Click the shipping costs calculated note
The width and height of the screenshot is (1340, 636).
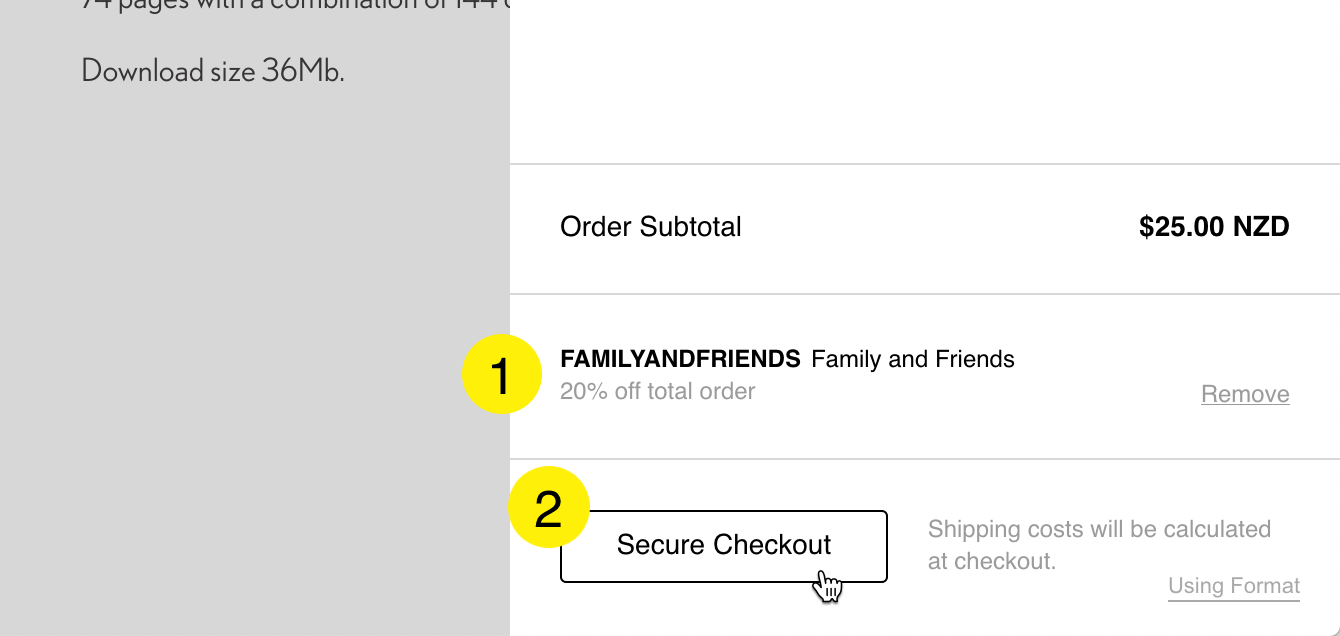(1099, 545)
